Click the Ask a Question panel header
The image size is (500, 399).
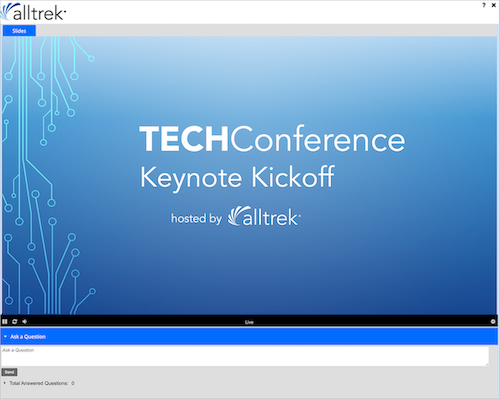click(249, 336)
